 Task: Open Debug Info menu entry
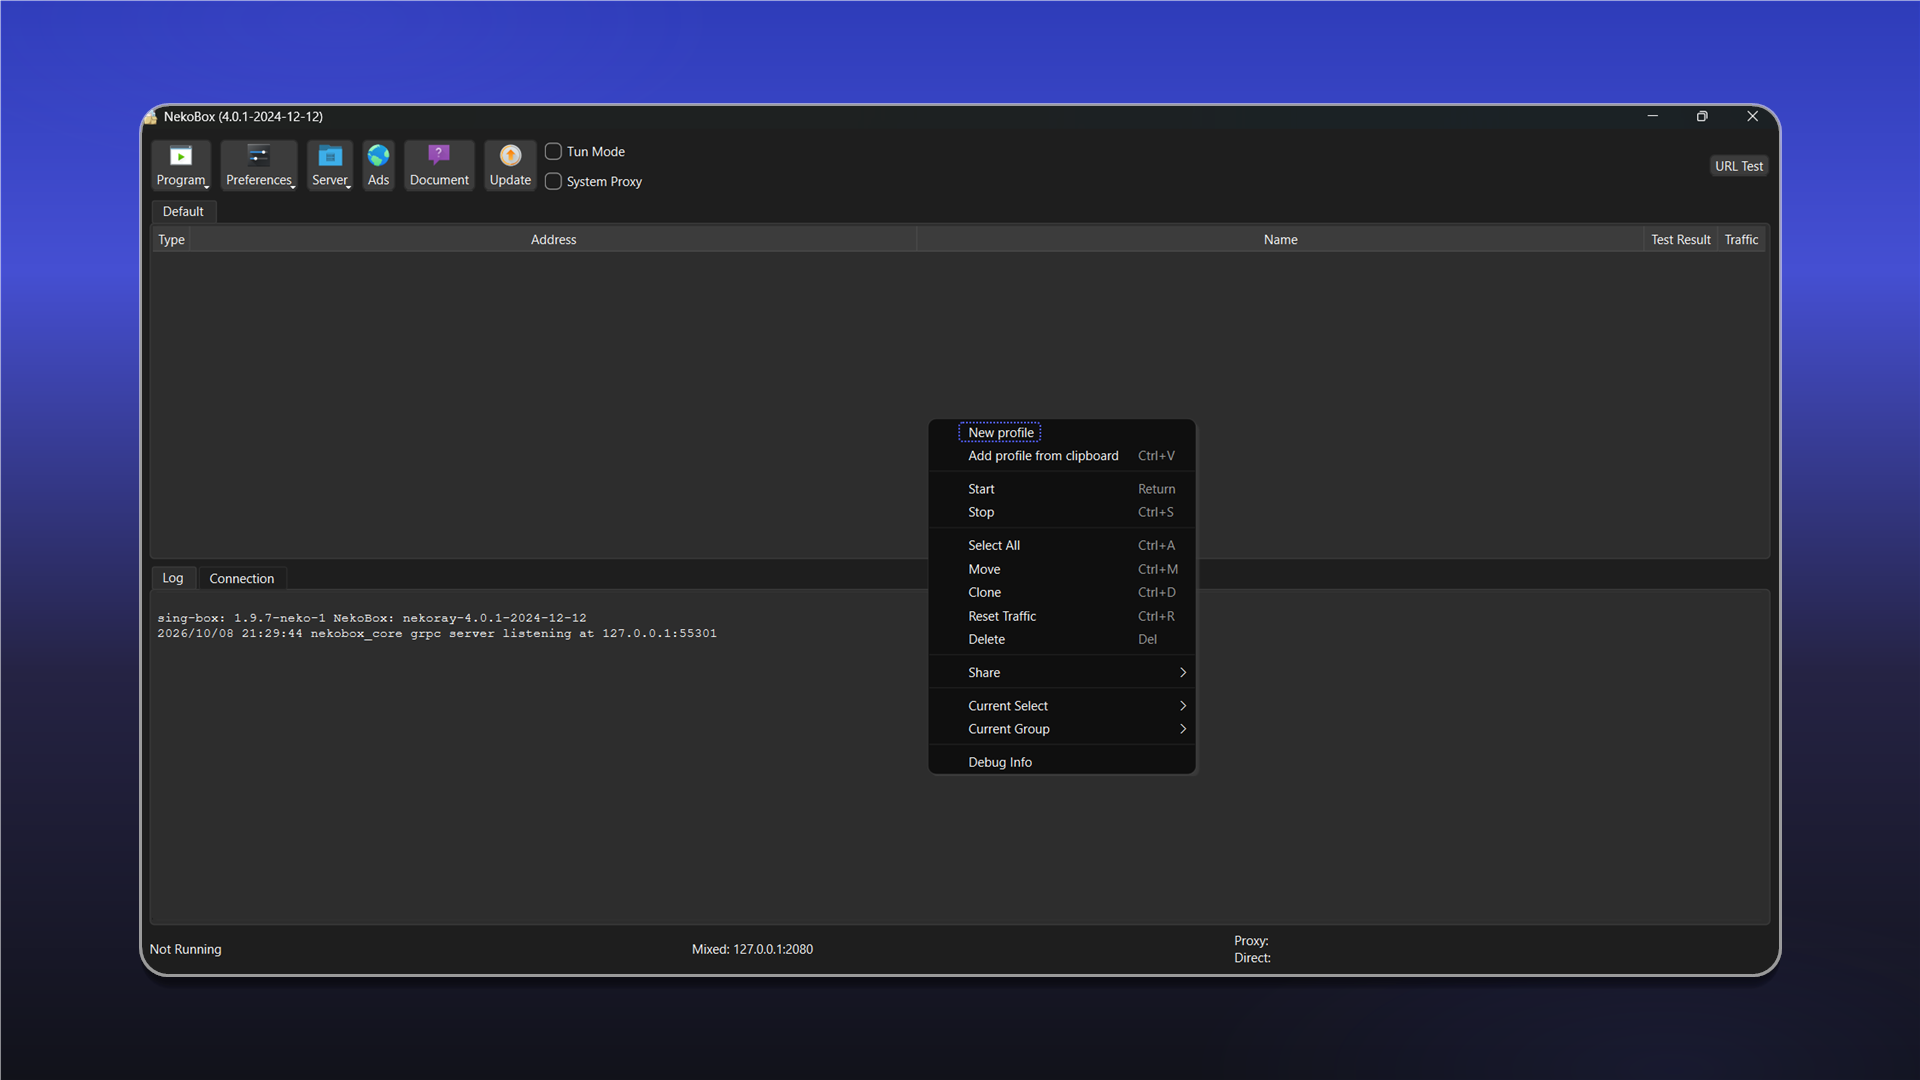(x=1062, y=762)
